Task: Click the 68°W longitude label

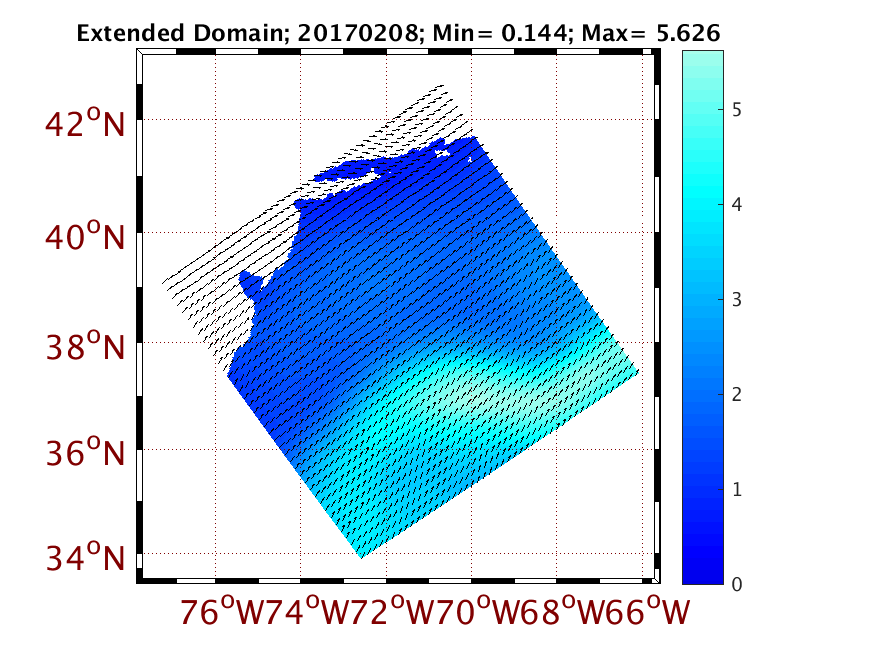Action: pyautogui.click(x=563, y=612)
